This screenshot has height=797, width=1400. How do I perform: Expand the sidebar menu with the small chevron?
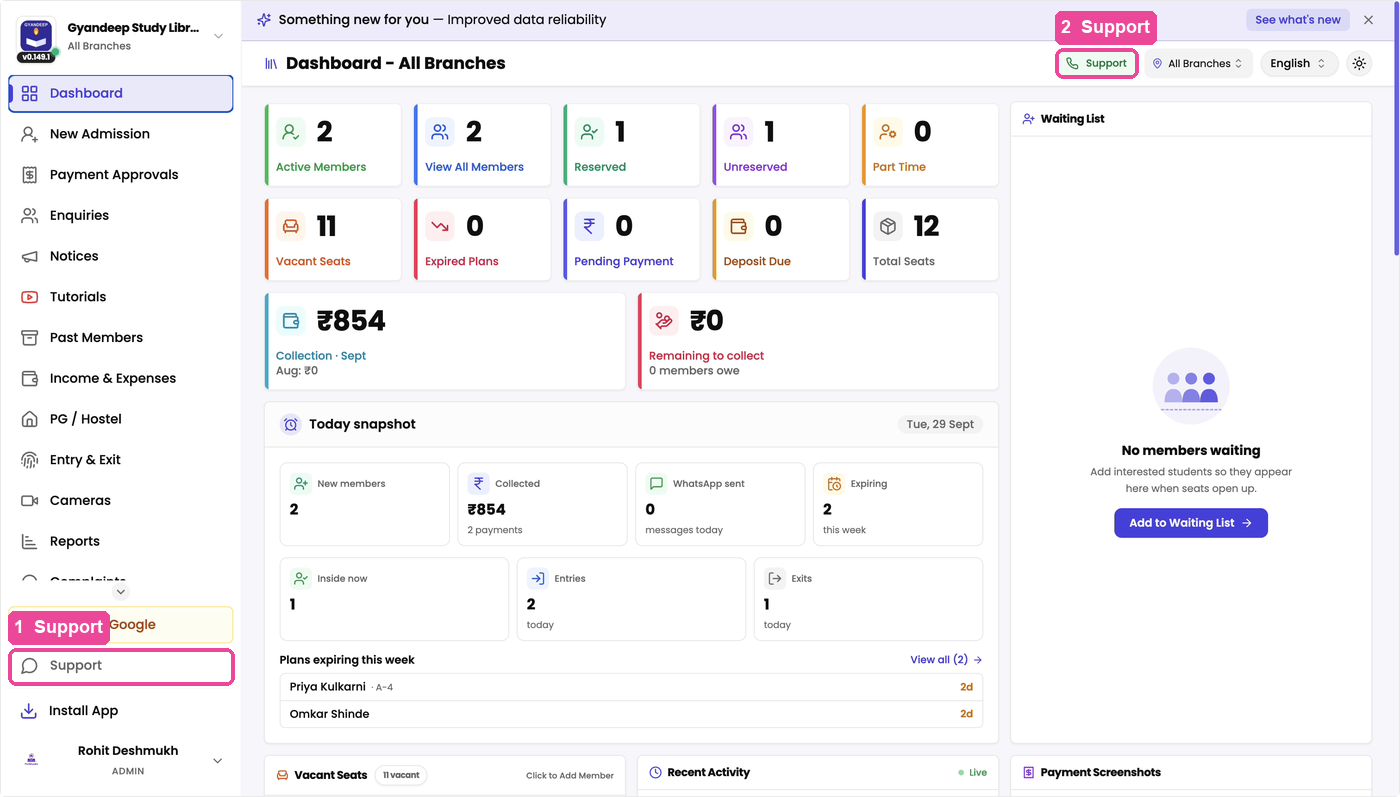point(121,592)
